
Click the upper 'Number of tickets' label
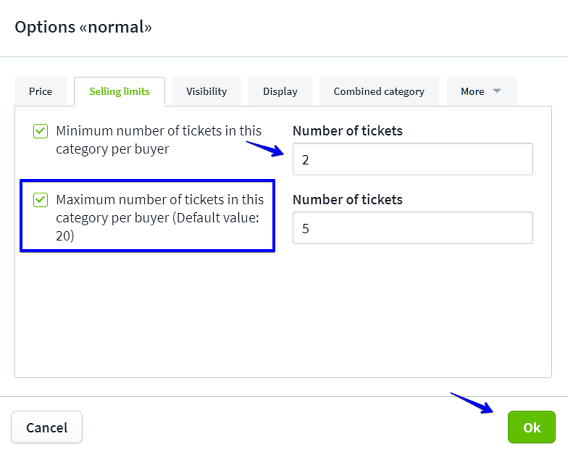point(347,131)
